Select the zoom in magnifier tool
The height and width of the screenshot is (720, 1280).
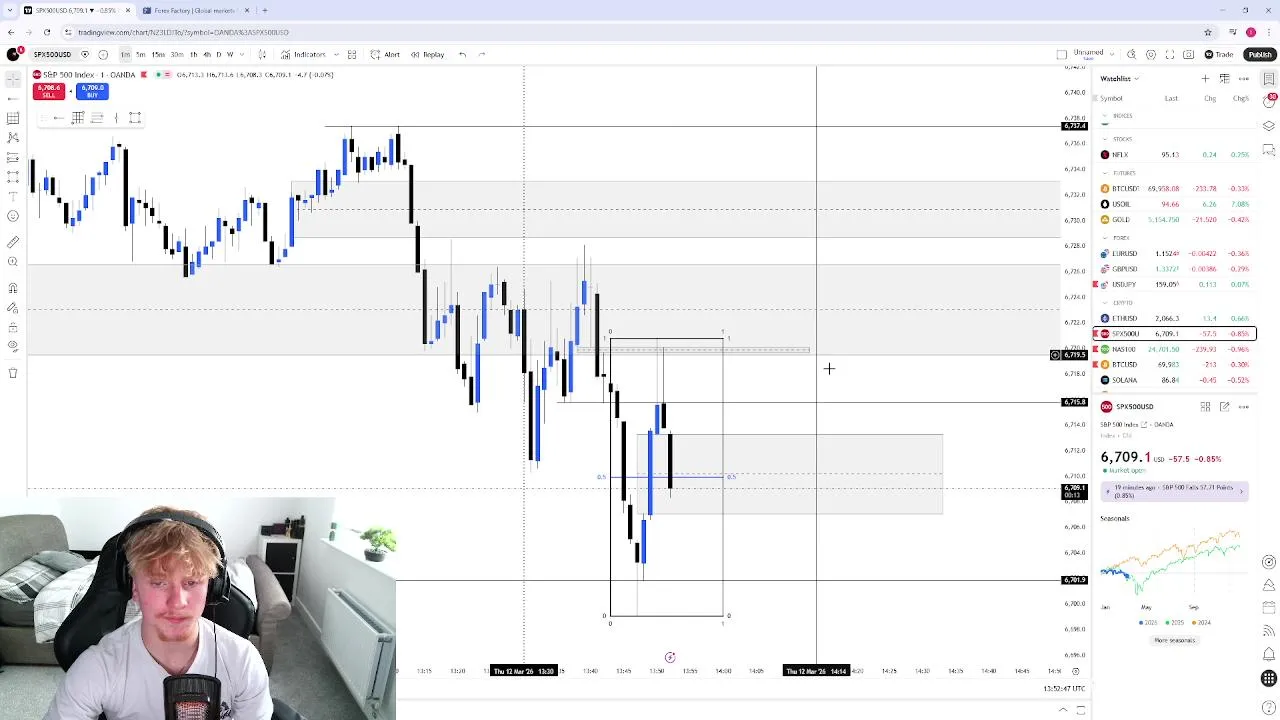(x=13, y=262)
